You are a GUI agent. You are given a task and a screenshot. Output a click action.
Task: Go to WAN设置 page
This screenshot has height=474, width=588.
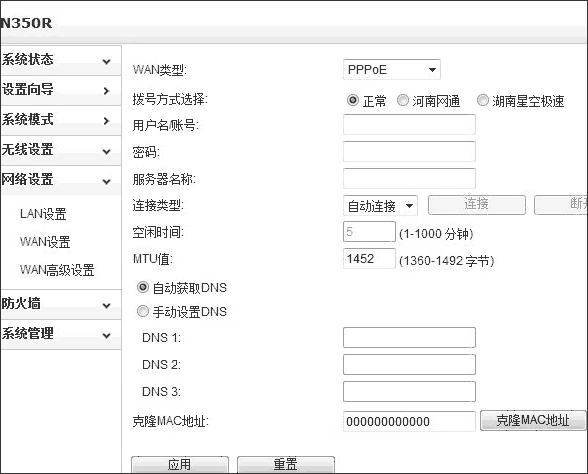(x=45, y=242)
